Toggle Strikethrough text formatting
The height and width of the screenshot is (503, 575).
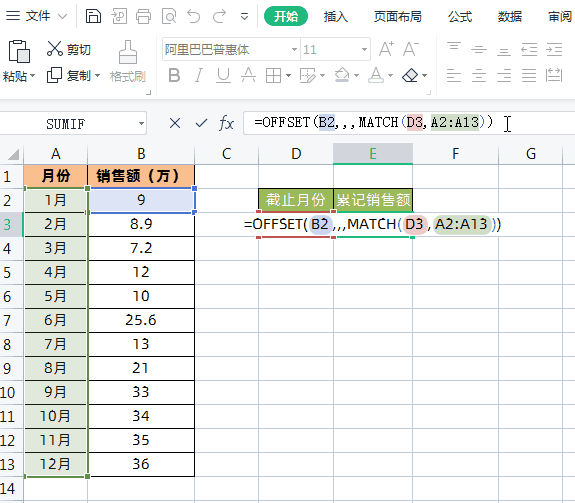tap(248, 76)
